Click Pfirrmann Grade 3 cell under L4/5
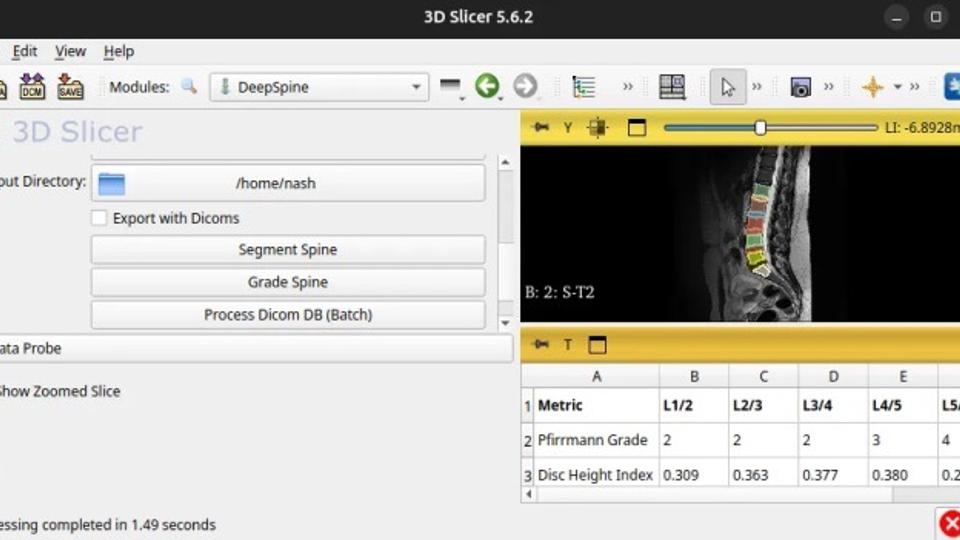The width and height of the screenshot is (960, 540). pos(903,440)
